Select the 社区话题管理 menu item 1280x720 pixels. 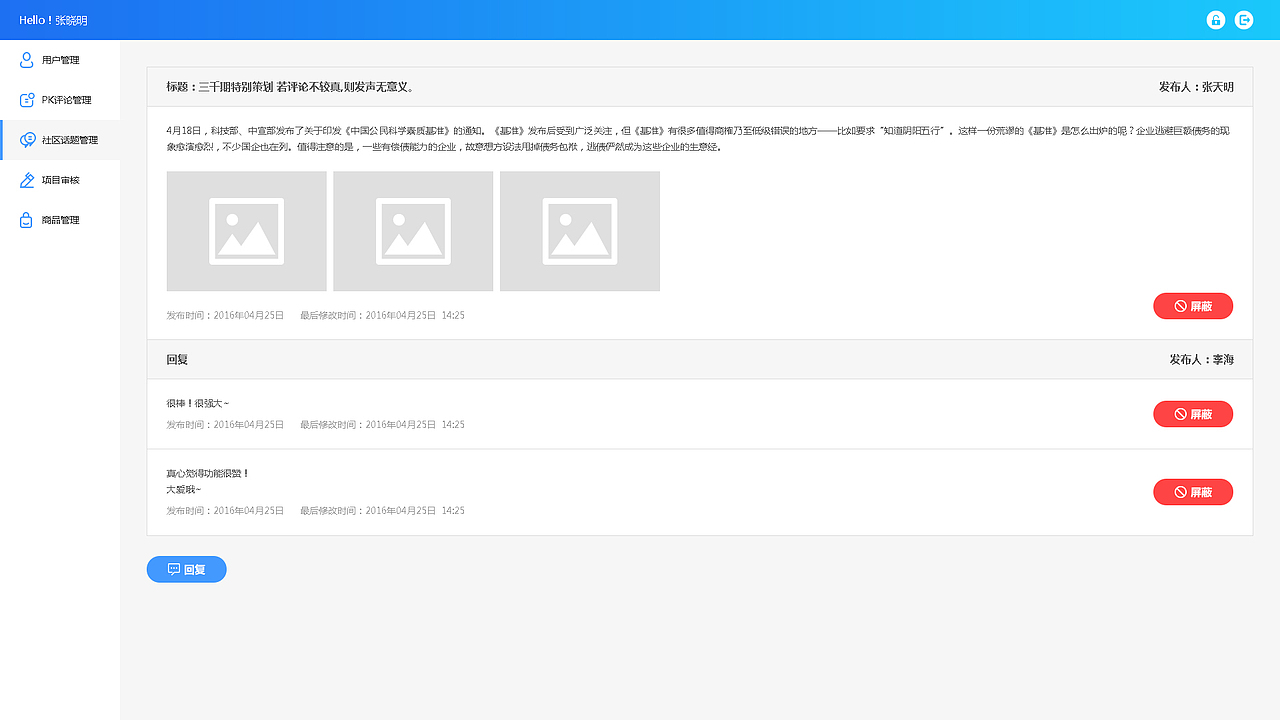click(x=60, y=140)
